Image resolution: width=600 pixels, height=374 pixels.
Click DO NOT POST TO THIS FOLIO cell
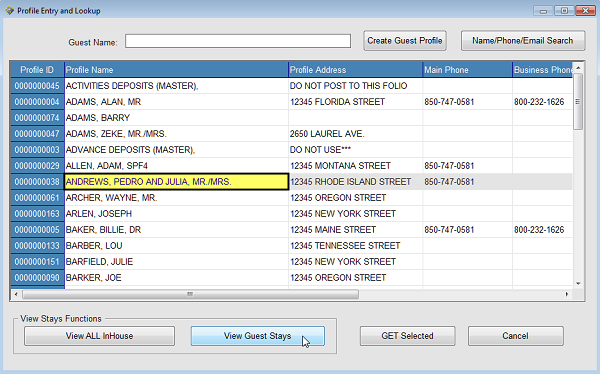pyautogui.click(x=355, y=86)
